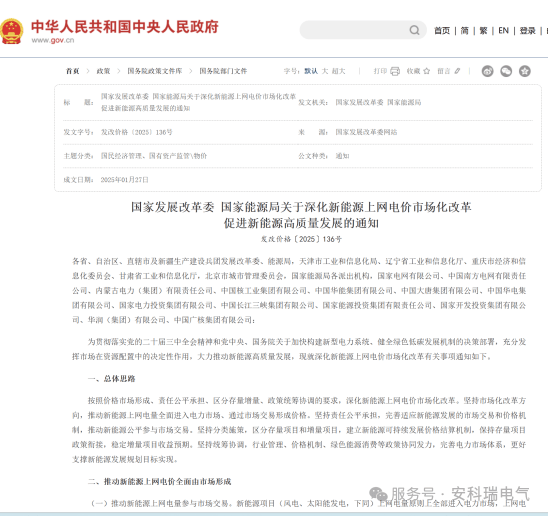Share via the Weibo icon

488,71
